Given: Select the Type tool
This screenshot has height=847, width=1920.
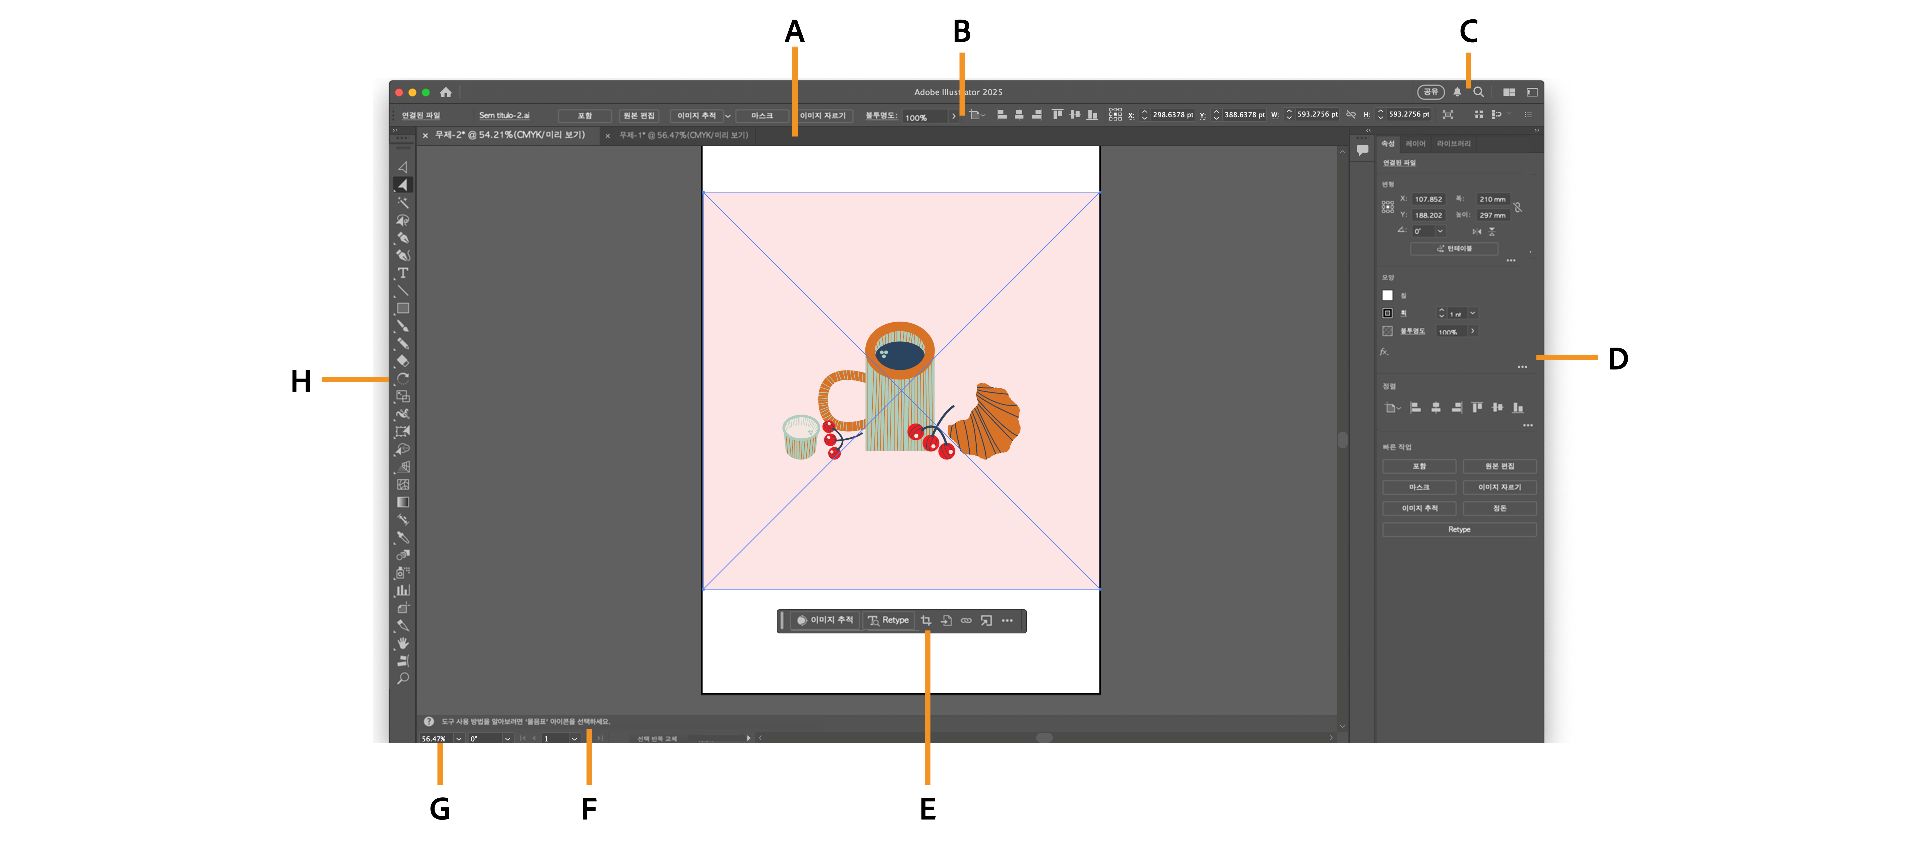Looking at the screenshot, I should coord(402,273).
